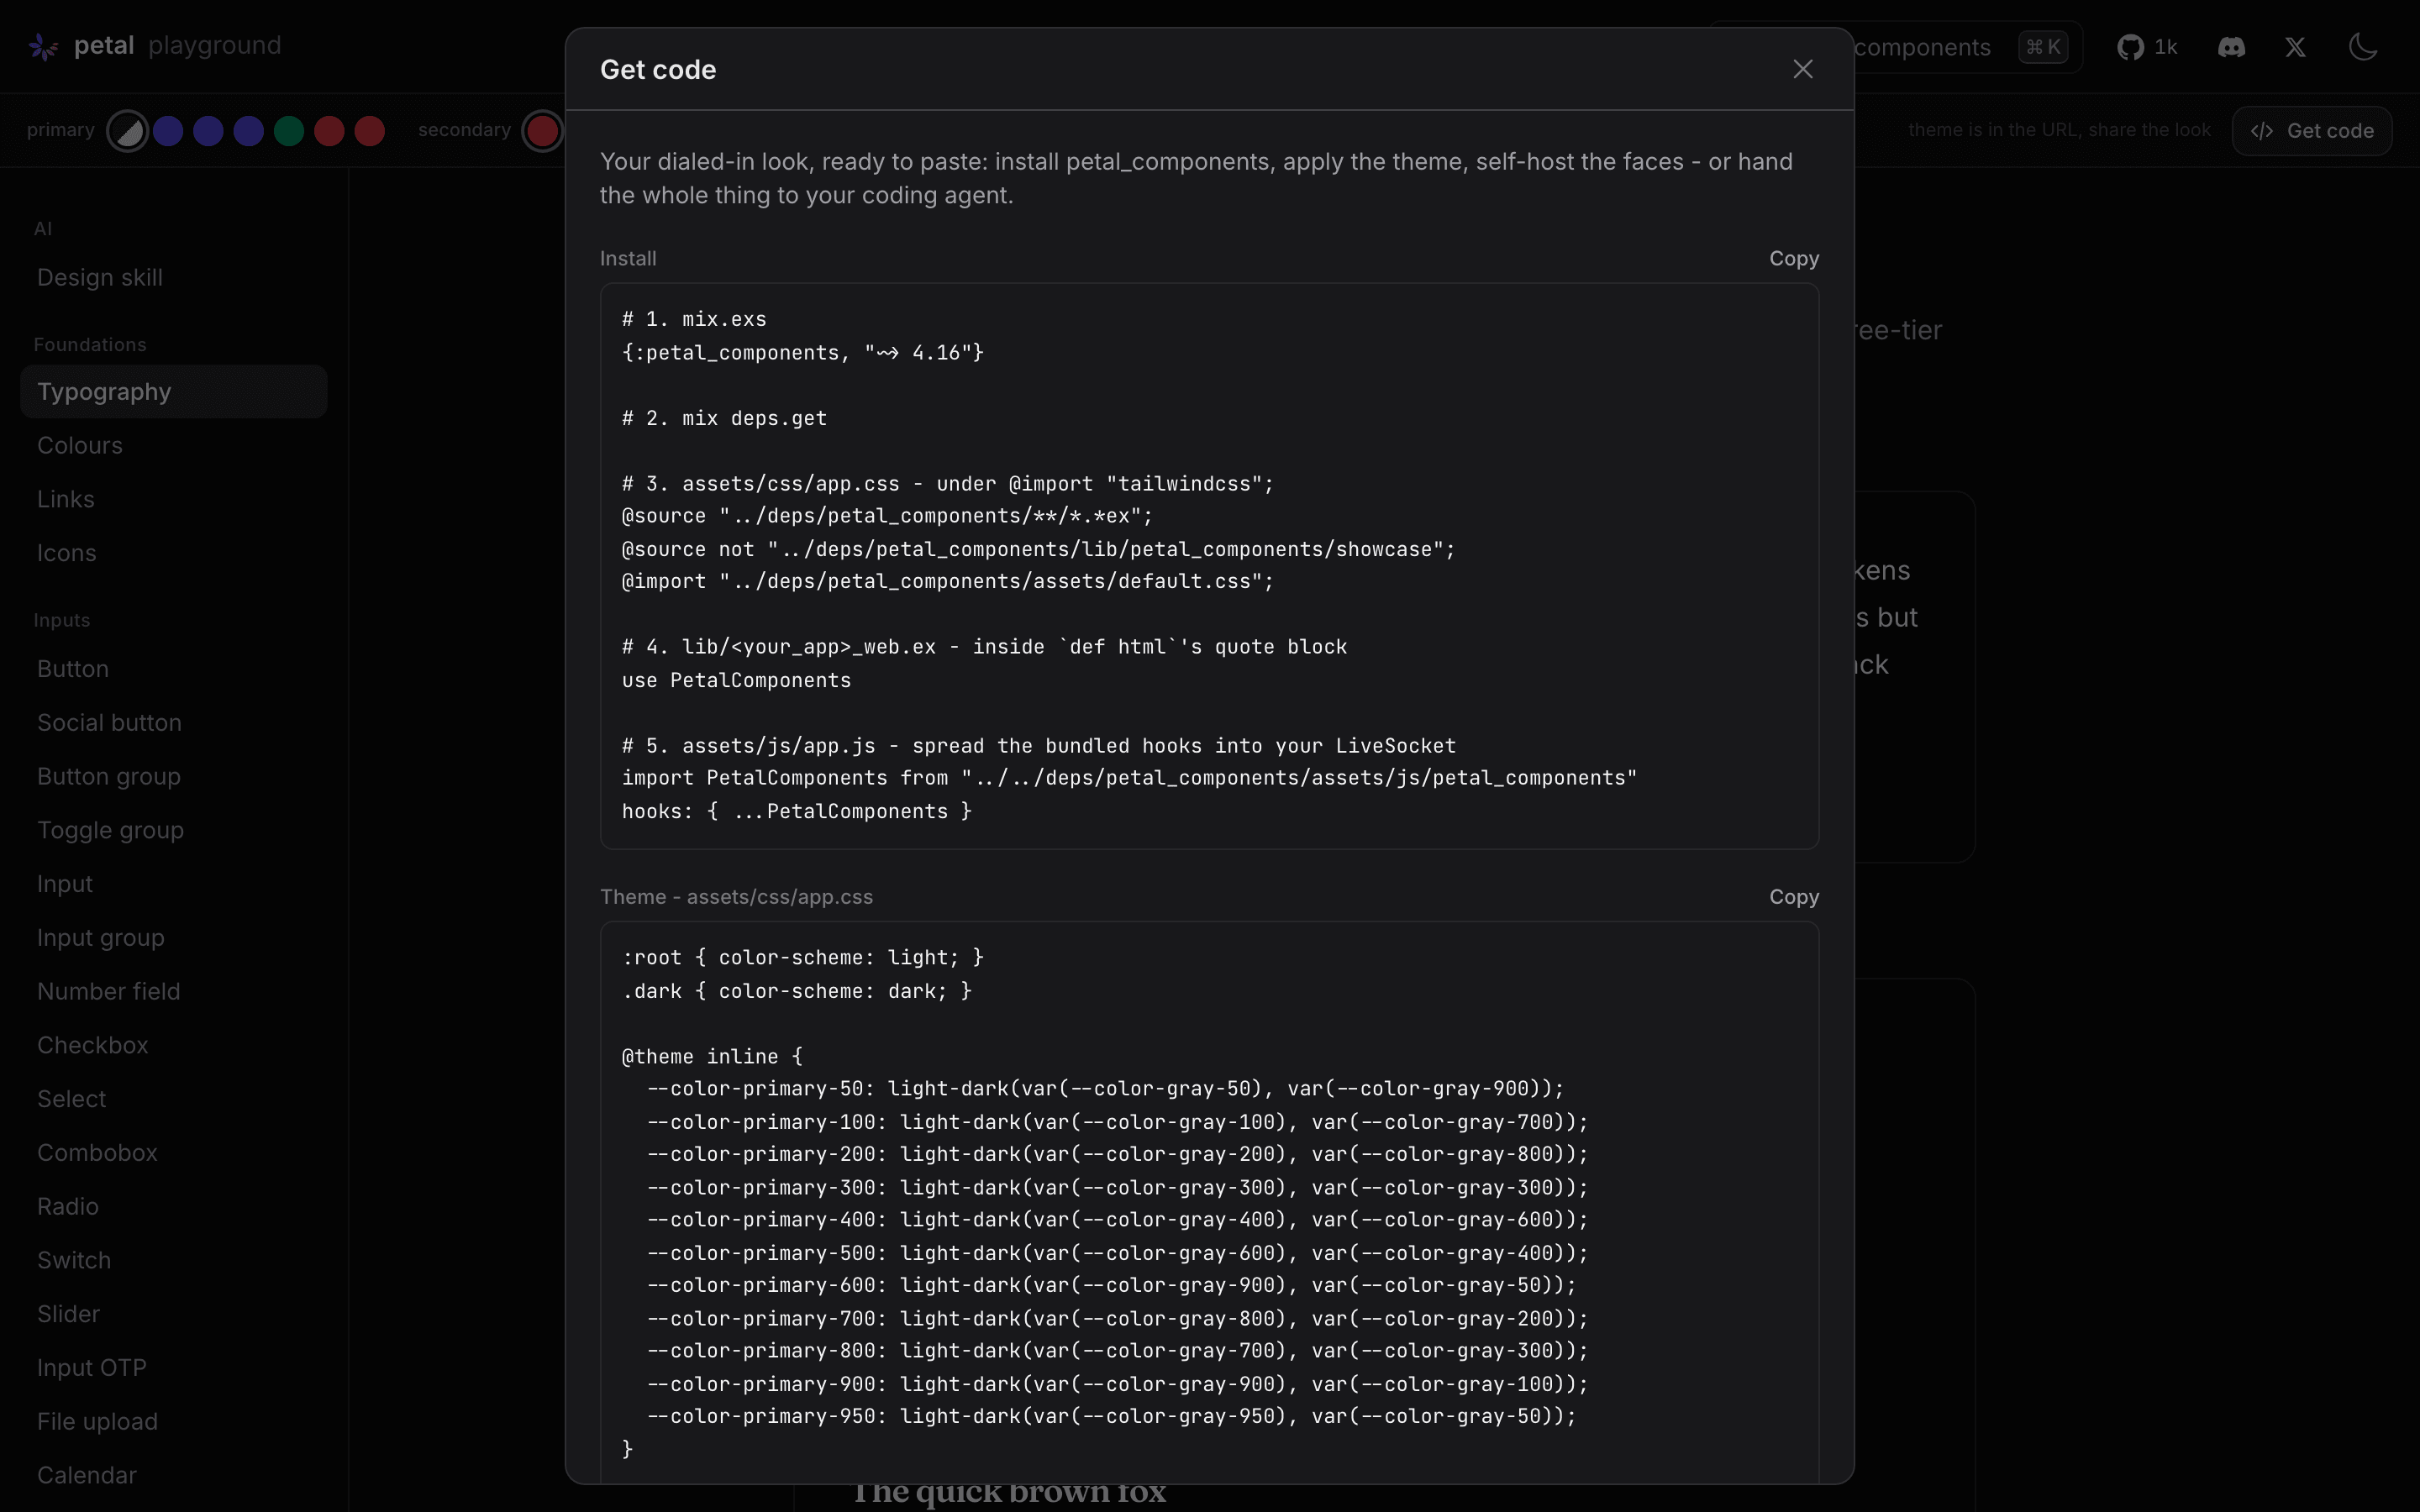Open Input group page
2420x1512 pixels.
tap(174, 938)
